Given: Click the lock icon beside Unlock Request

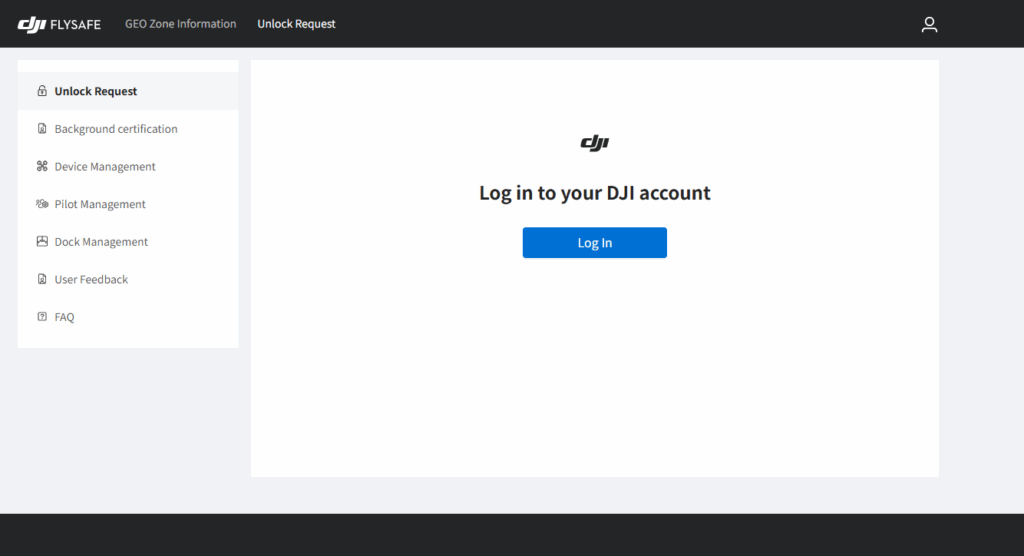Looking at the screenshot, I should click(x=42, y=91).
